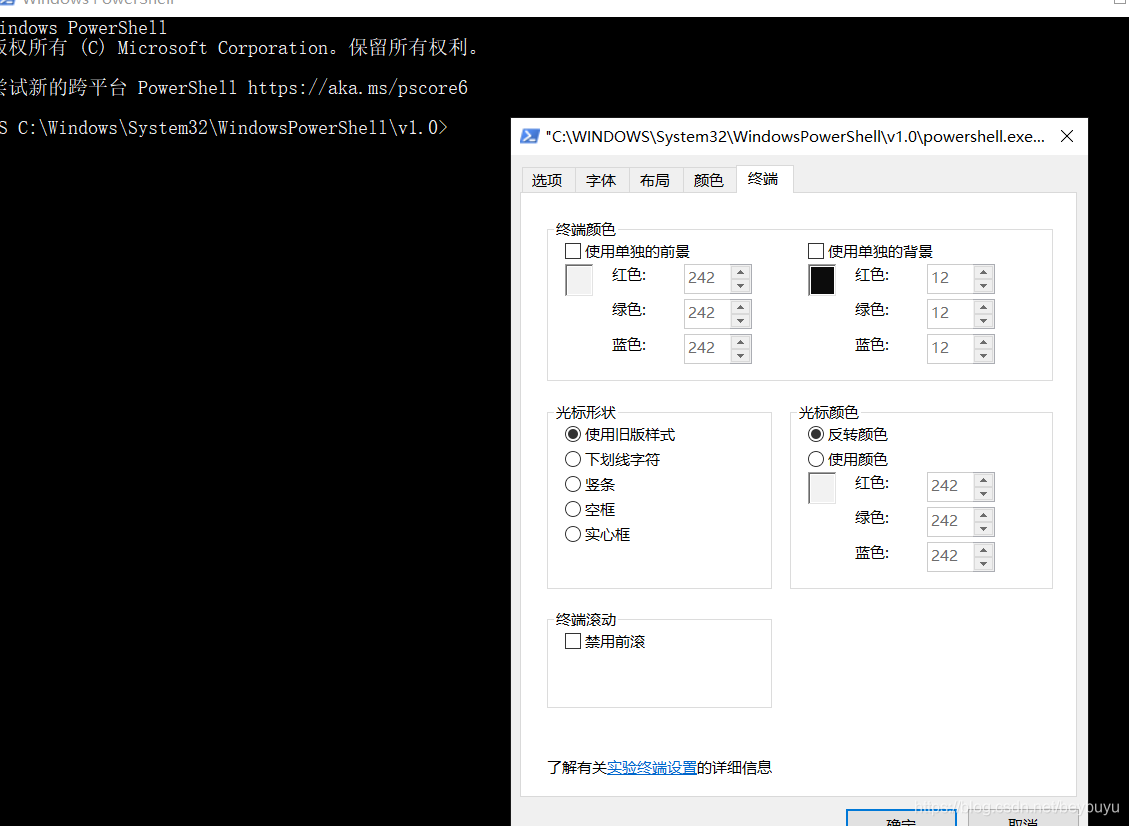1129x826 pixels.
Task: Select the 终端 tab
Action: (x=764, y=179)
